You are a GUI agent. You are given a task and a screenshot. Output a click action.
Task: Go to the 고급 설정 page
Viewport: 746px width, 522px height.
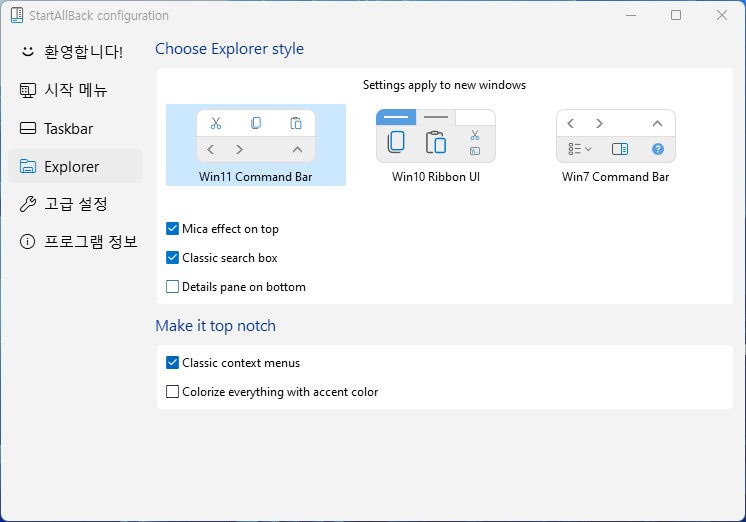pyautogui.click(x=75, y=204)
